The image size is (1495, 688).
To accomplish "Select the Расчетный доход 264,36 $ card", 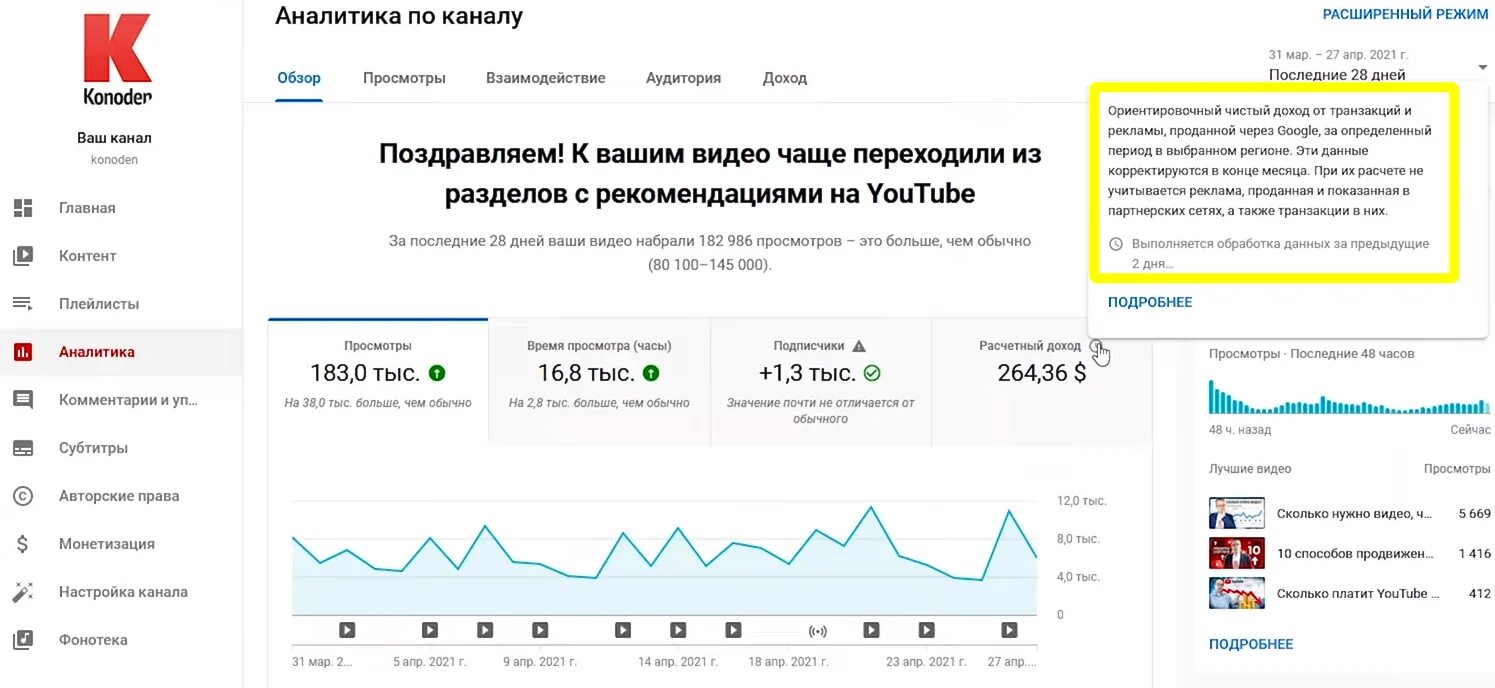I will 1042,382.
